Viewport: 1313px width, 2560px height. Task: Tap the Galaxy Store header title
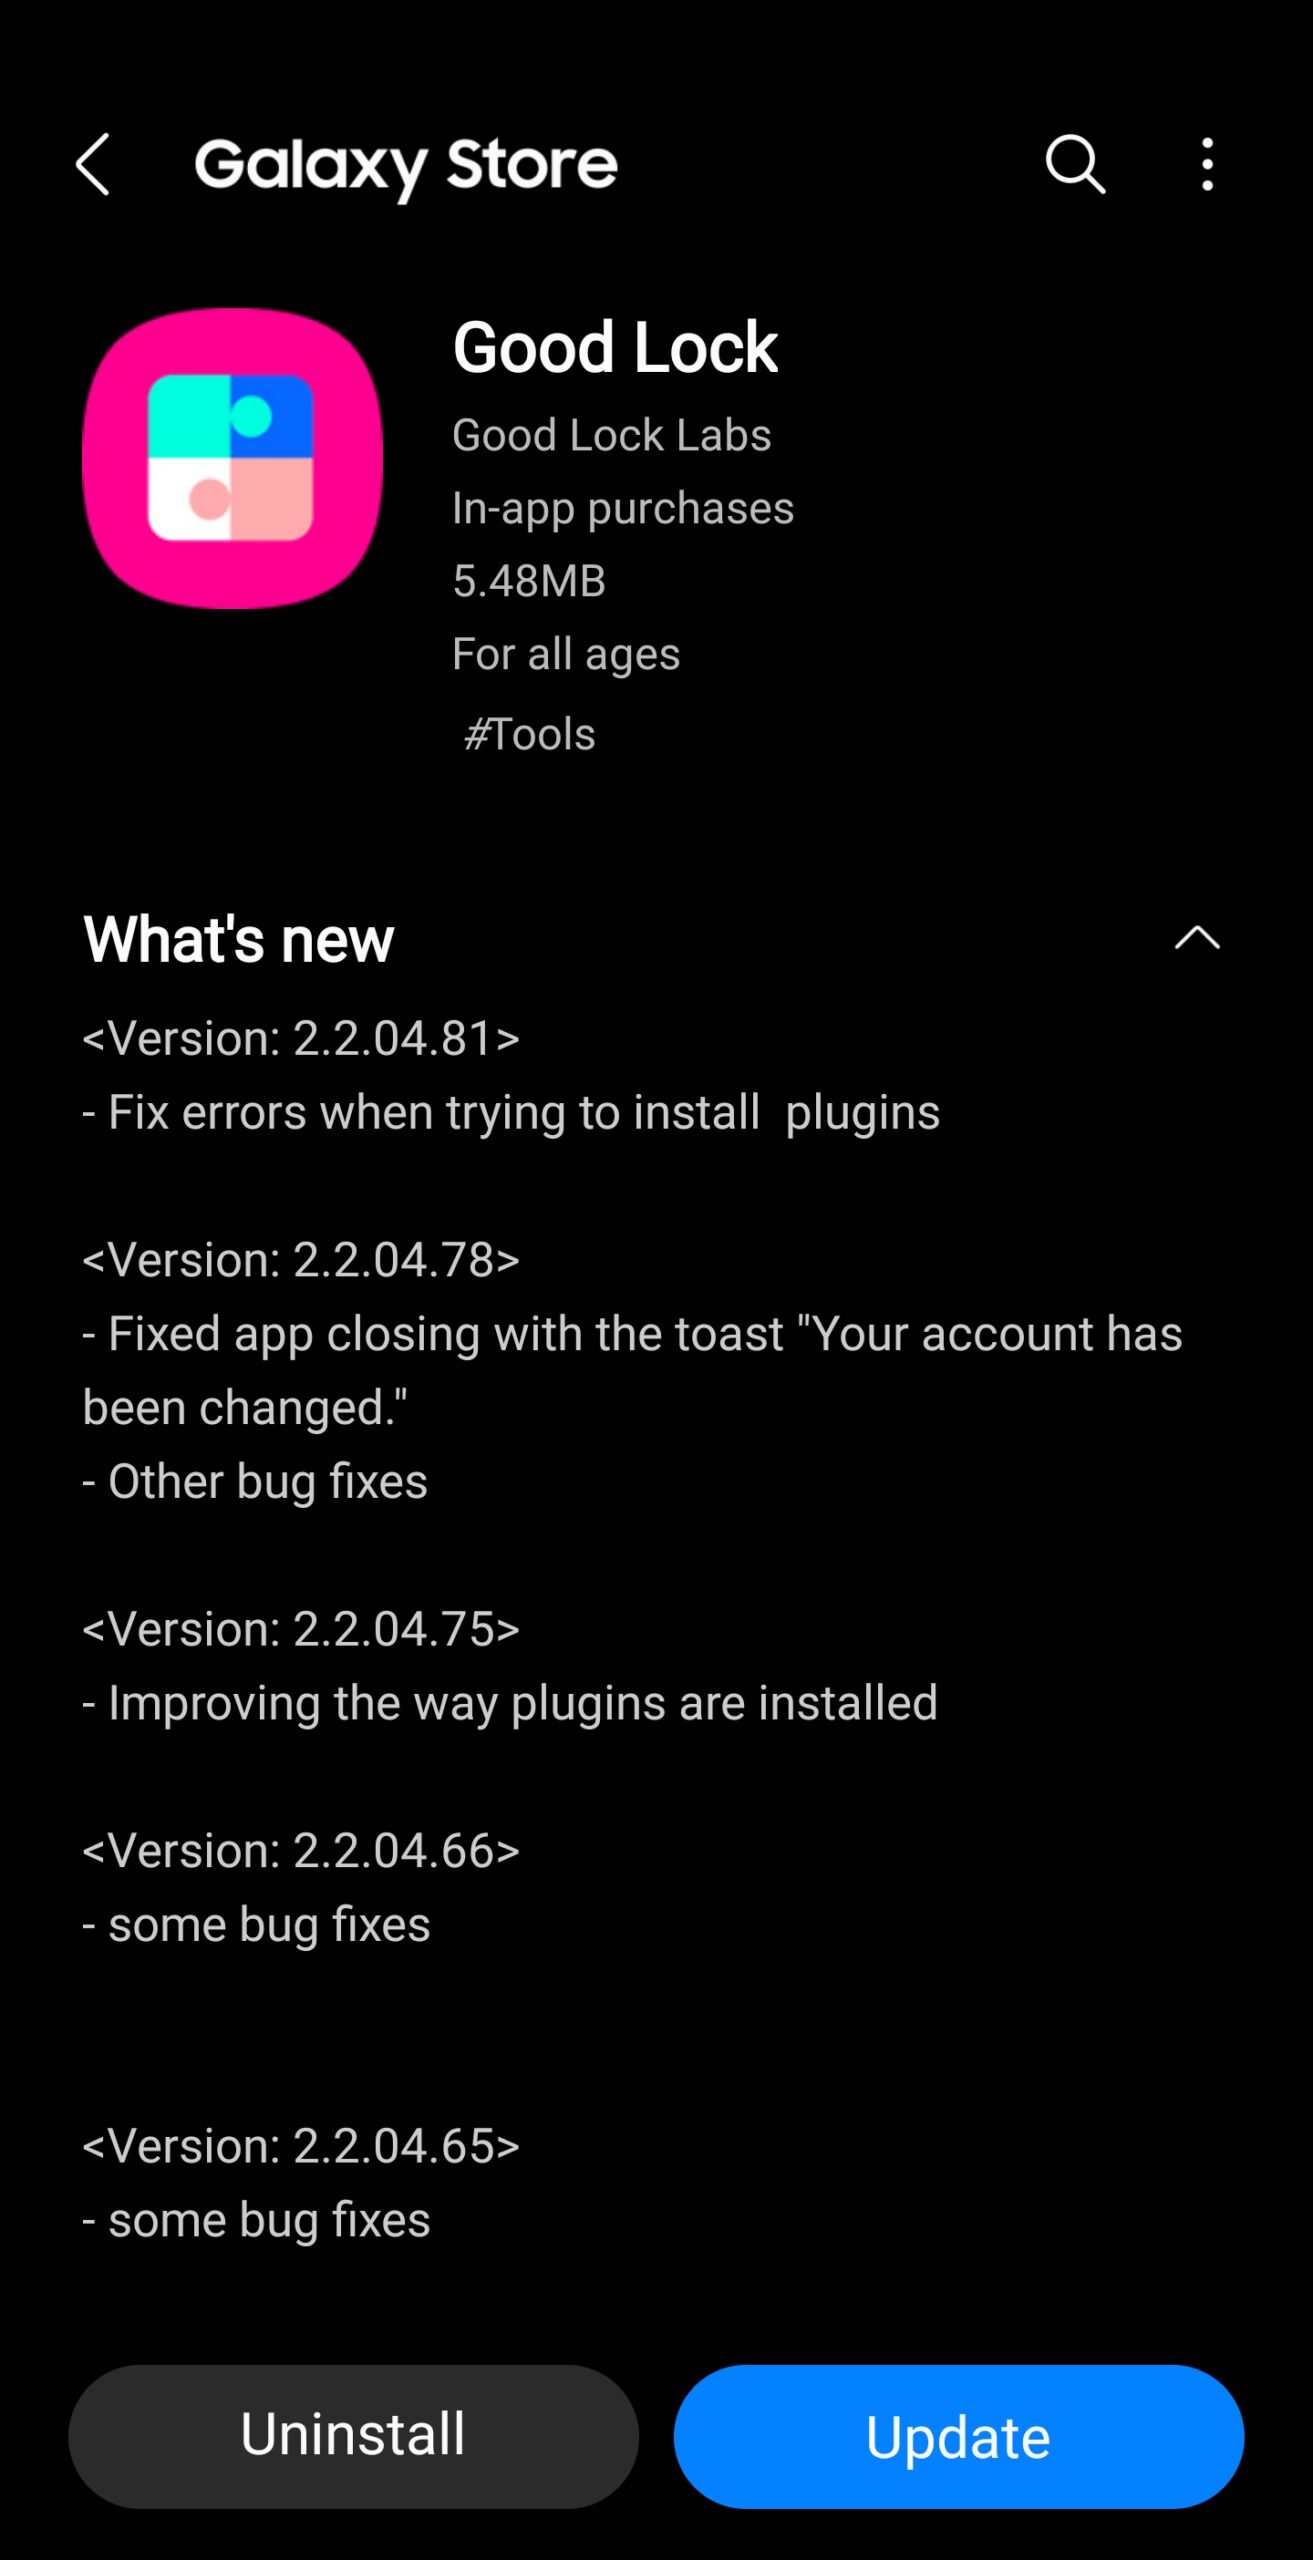click(405, 165)
